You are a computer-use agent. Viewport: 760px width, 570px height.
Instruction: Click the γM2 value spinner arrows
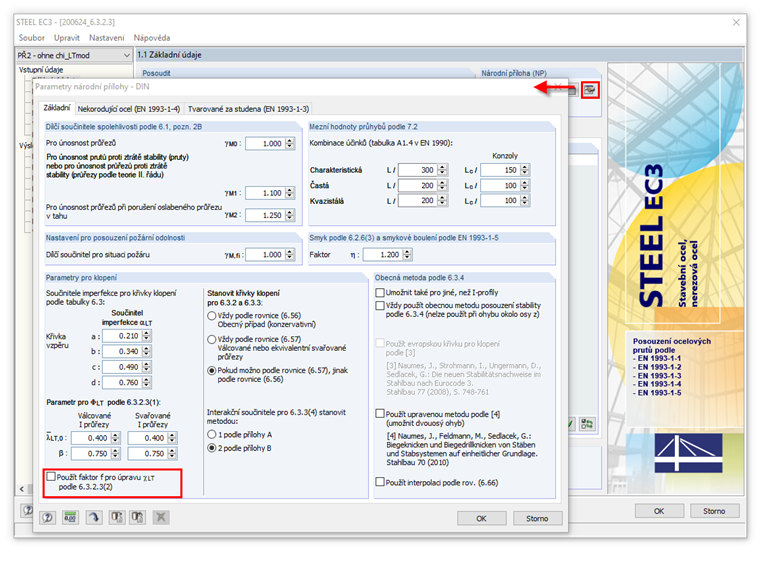(290, 215)
